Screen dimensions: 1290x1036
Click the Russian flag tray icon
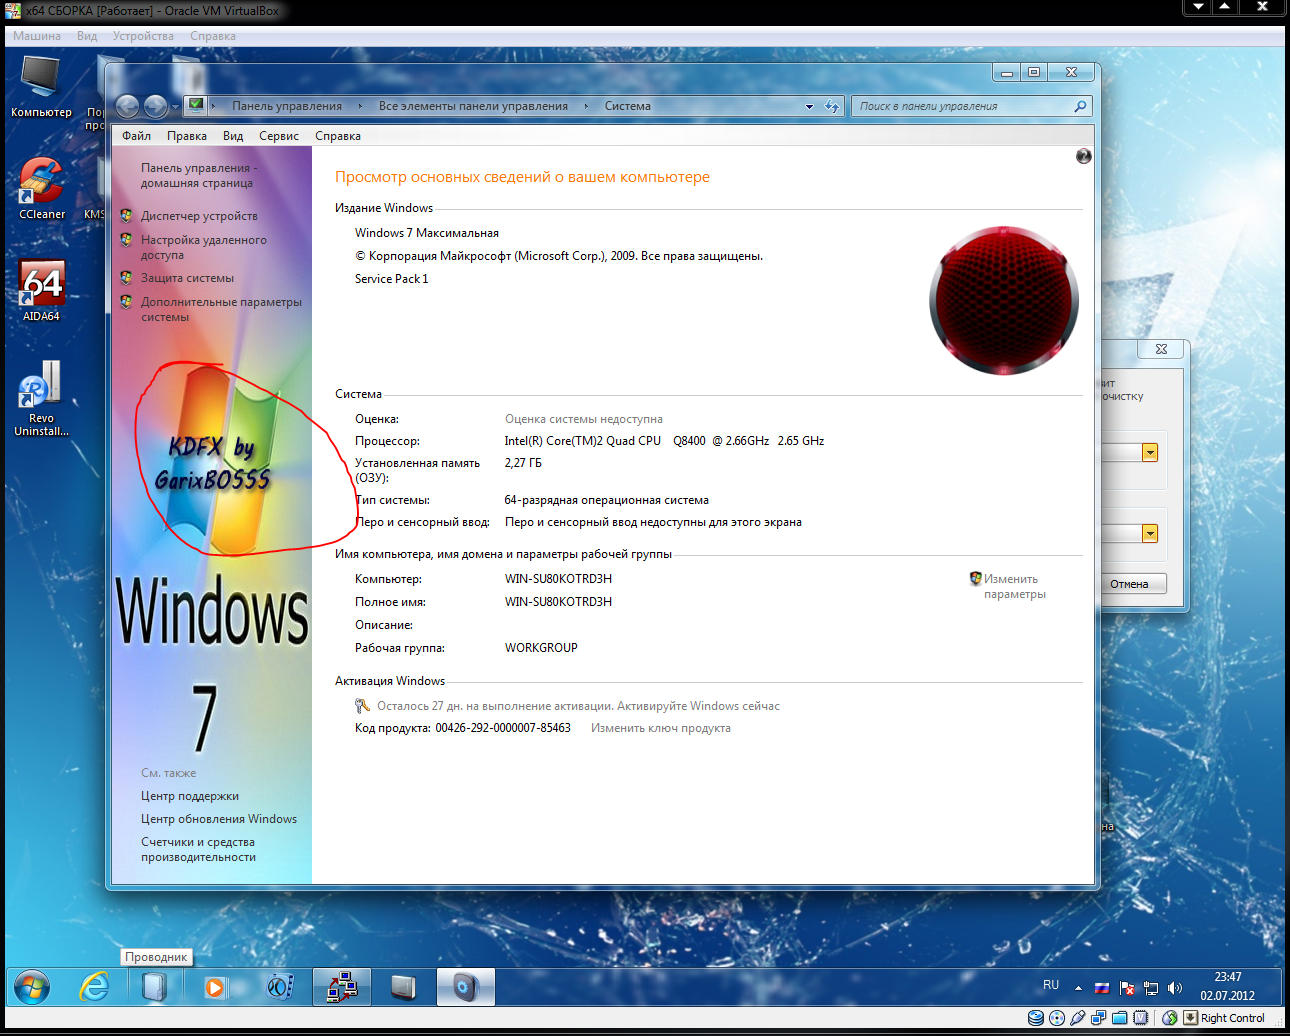point(1102,988)
